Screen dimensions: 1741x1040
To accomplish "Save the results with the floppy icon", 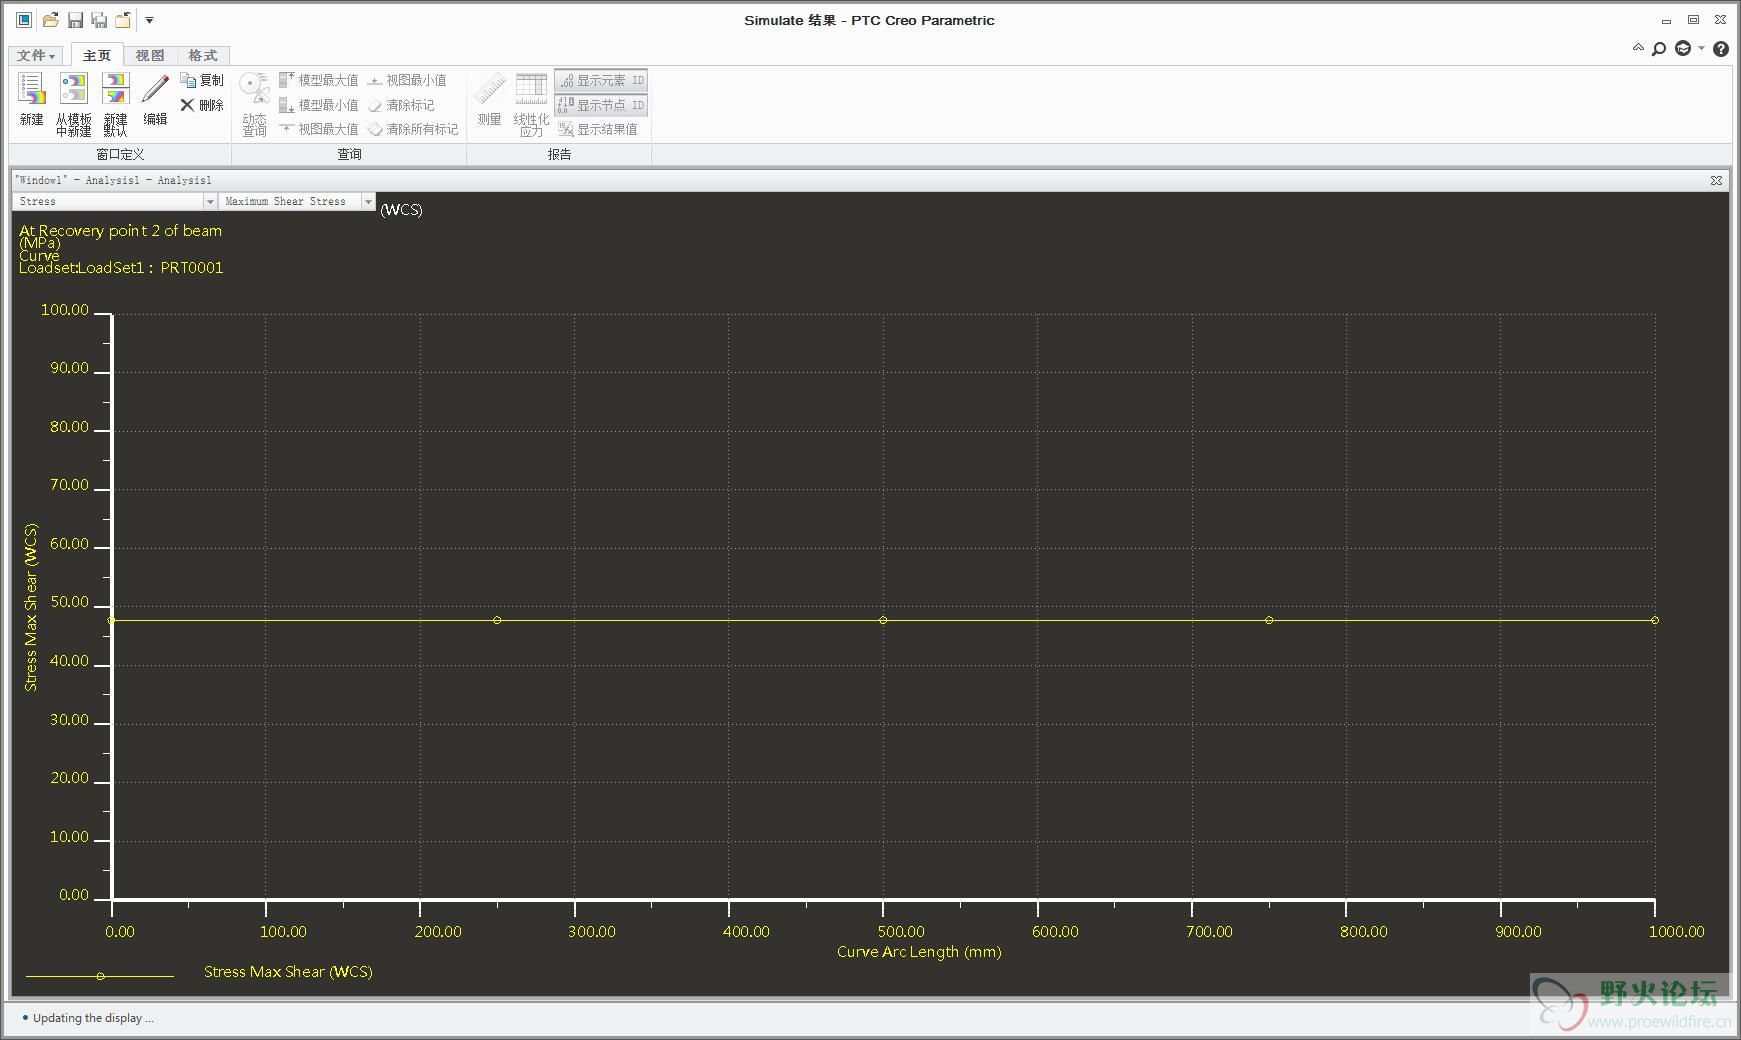I will click(75, 20).
